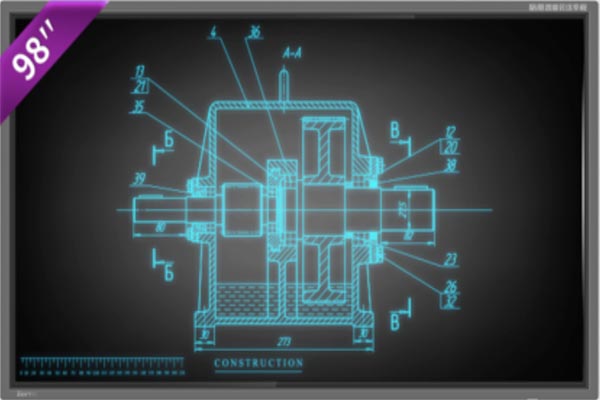Select the 12/20 callout on the right
The height and width of the screenshot is (400, 600).
[x=450, y=138]
